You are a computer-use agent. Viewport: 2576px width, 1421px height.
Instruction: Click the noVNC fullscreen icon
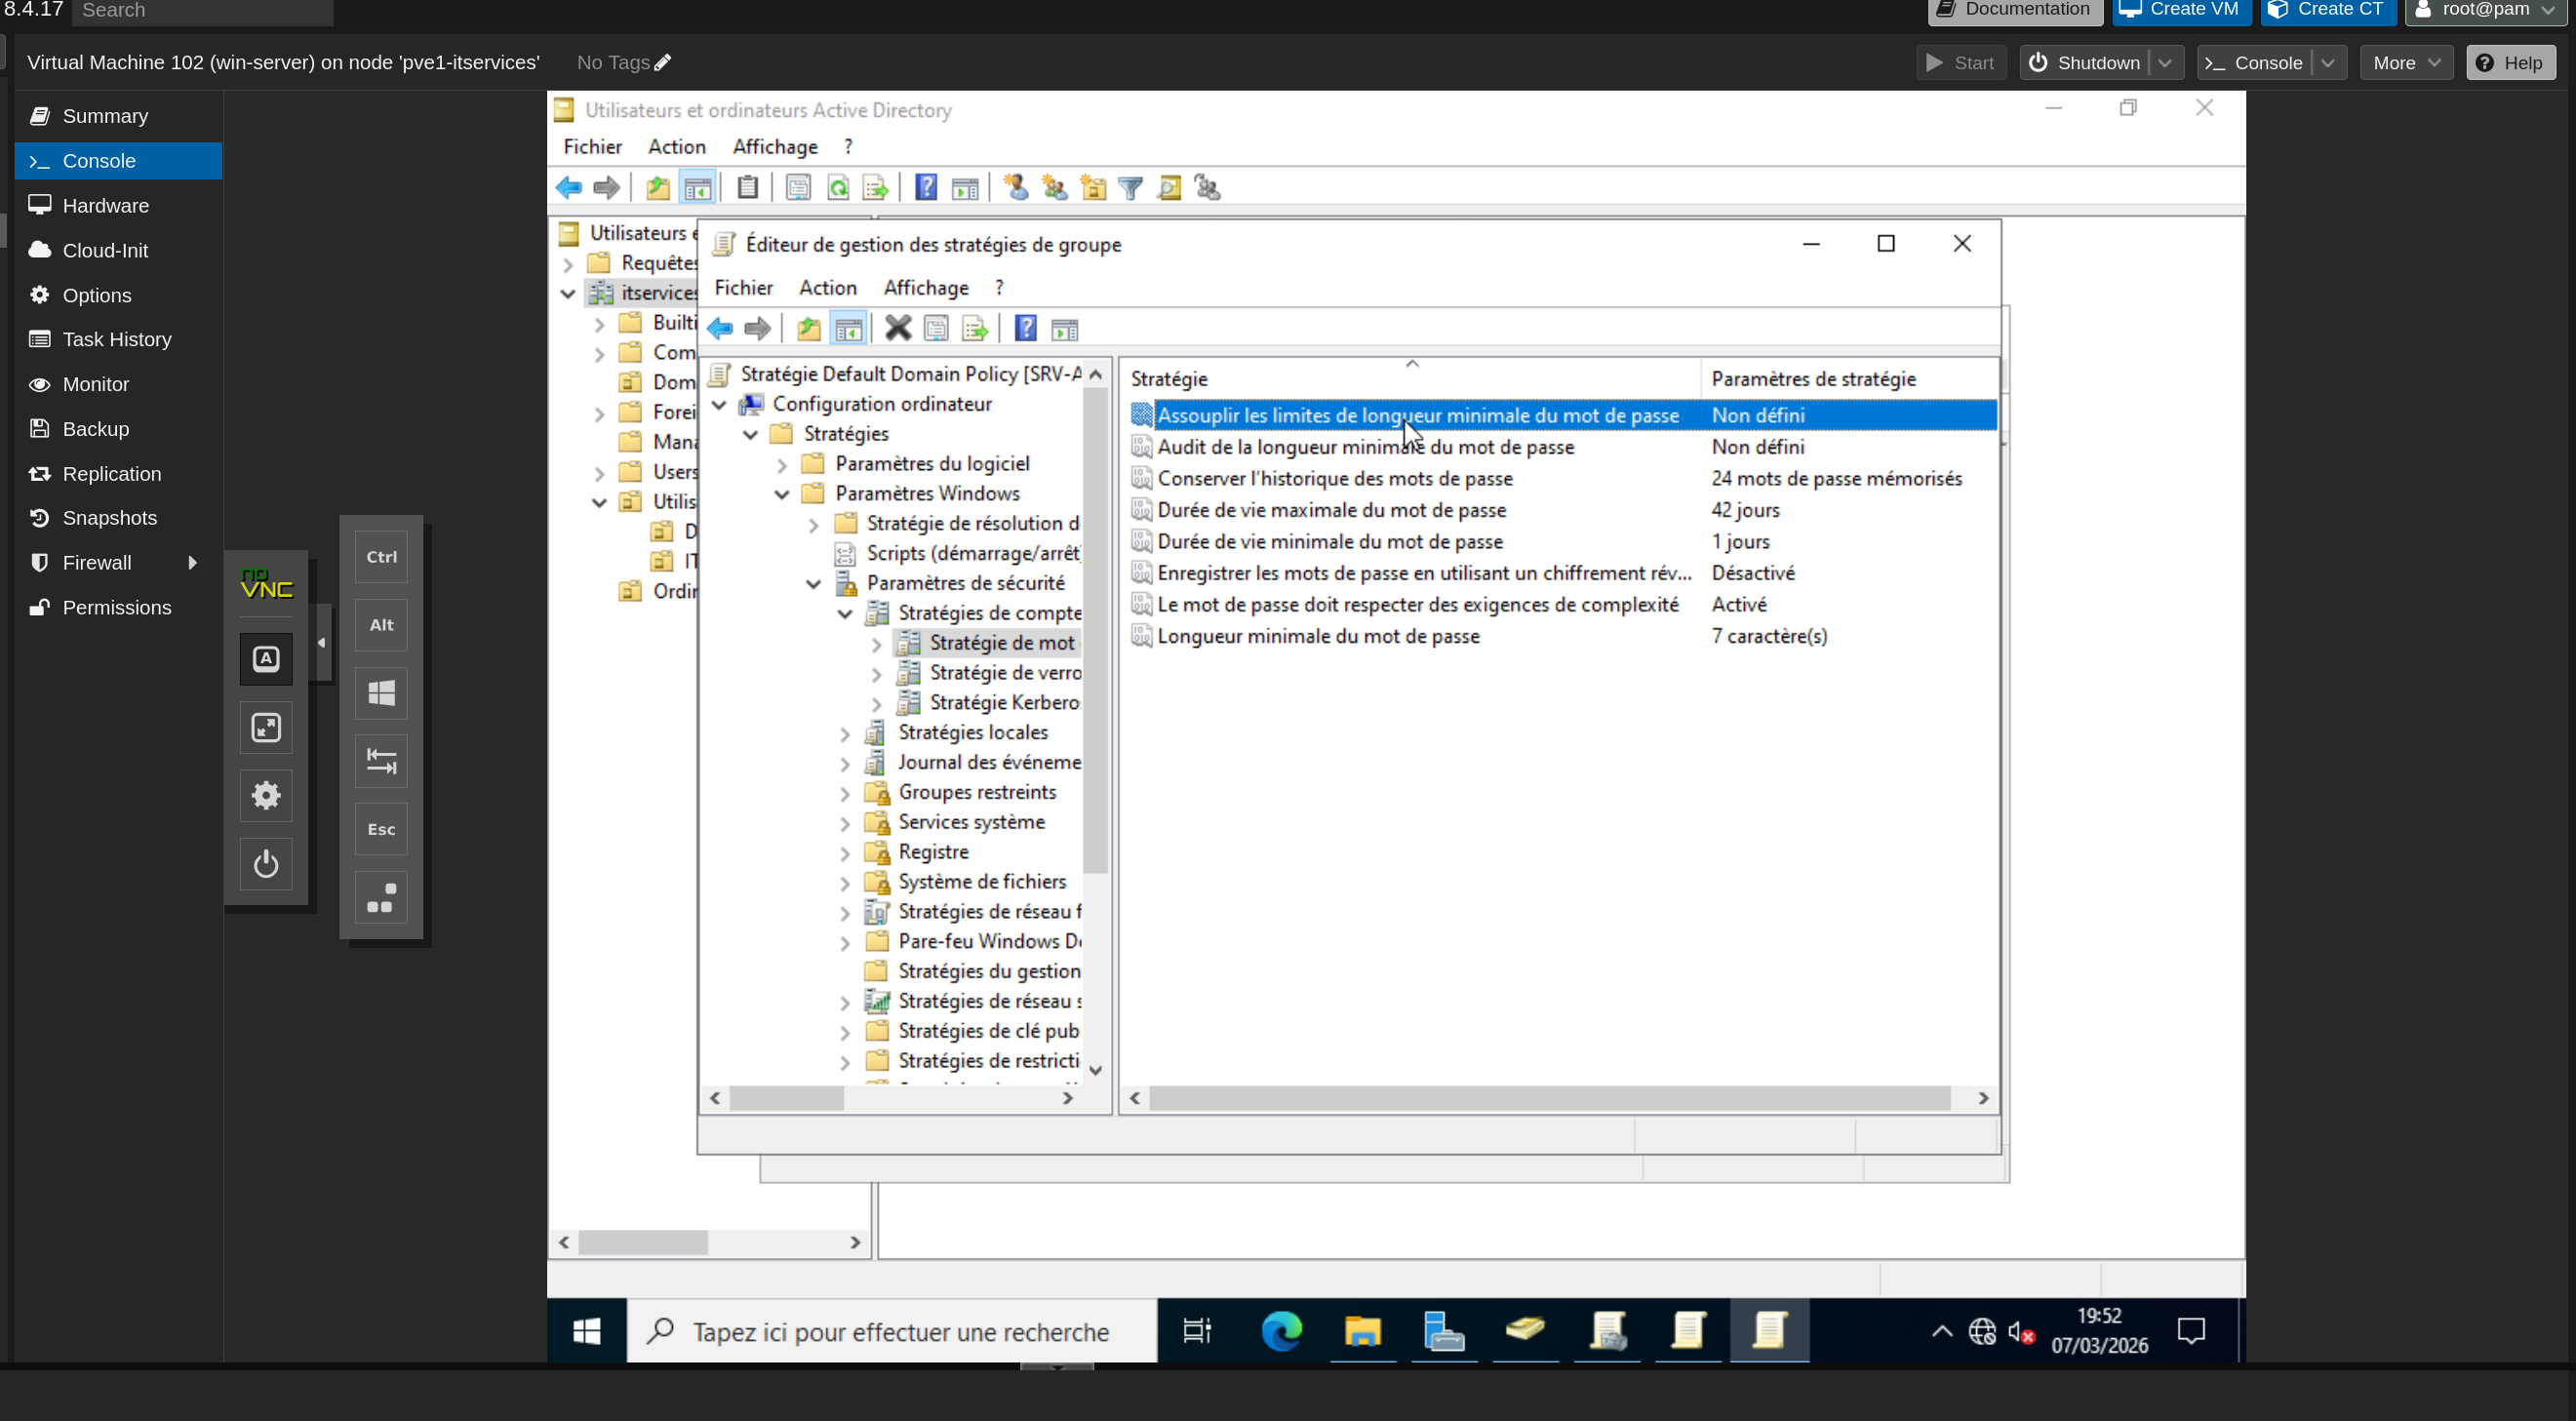pos(266,727)
